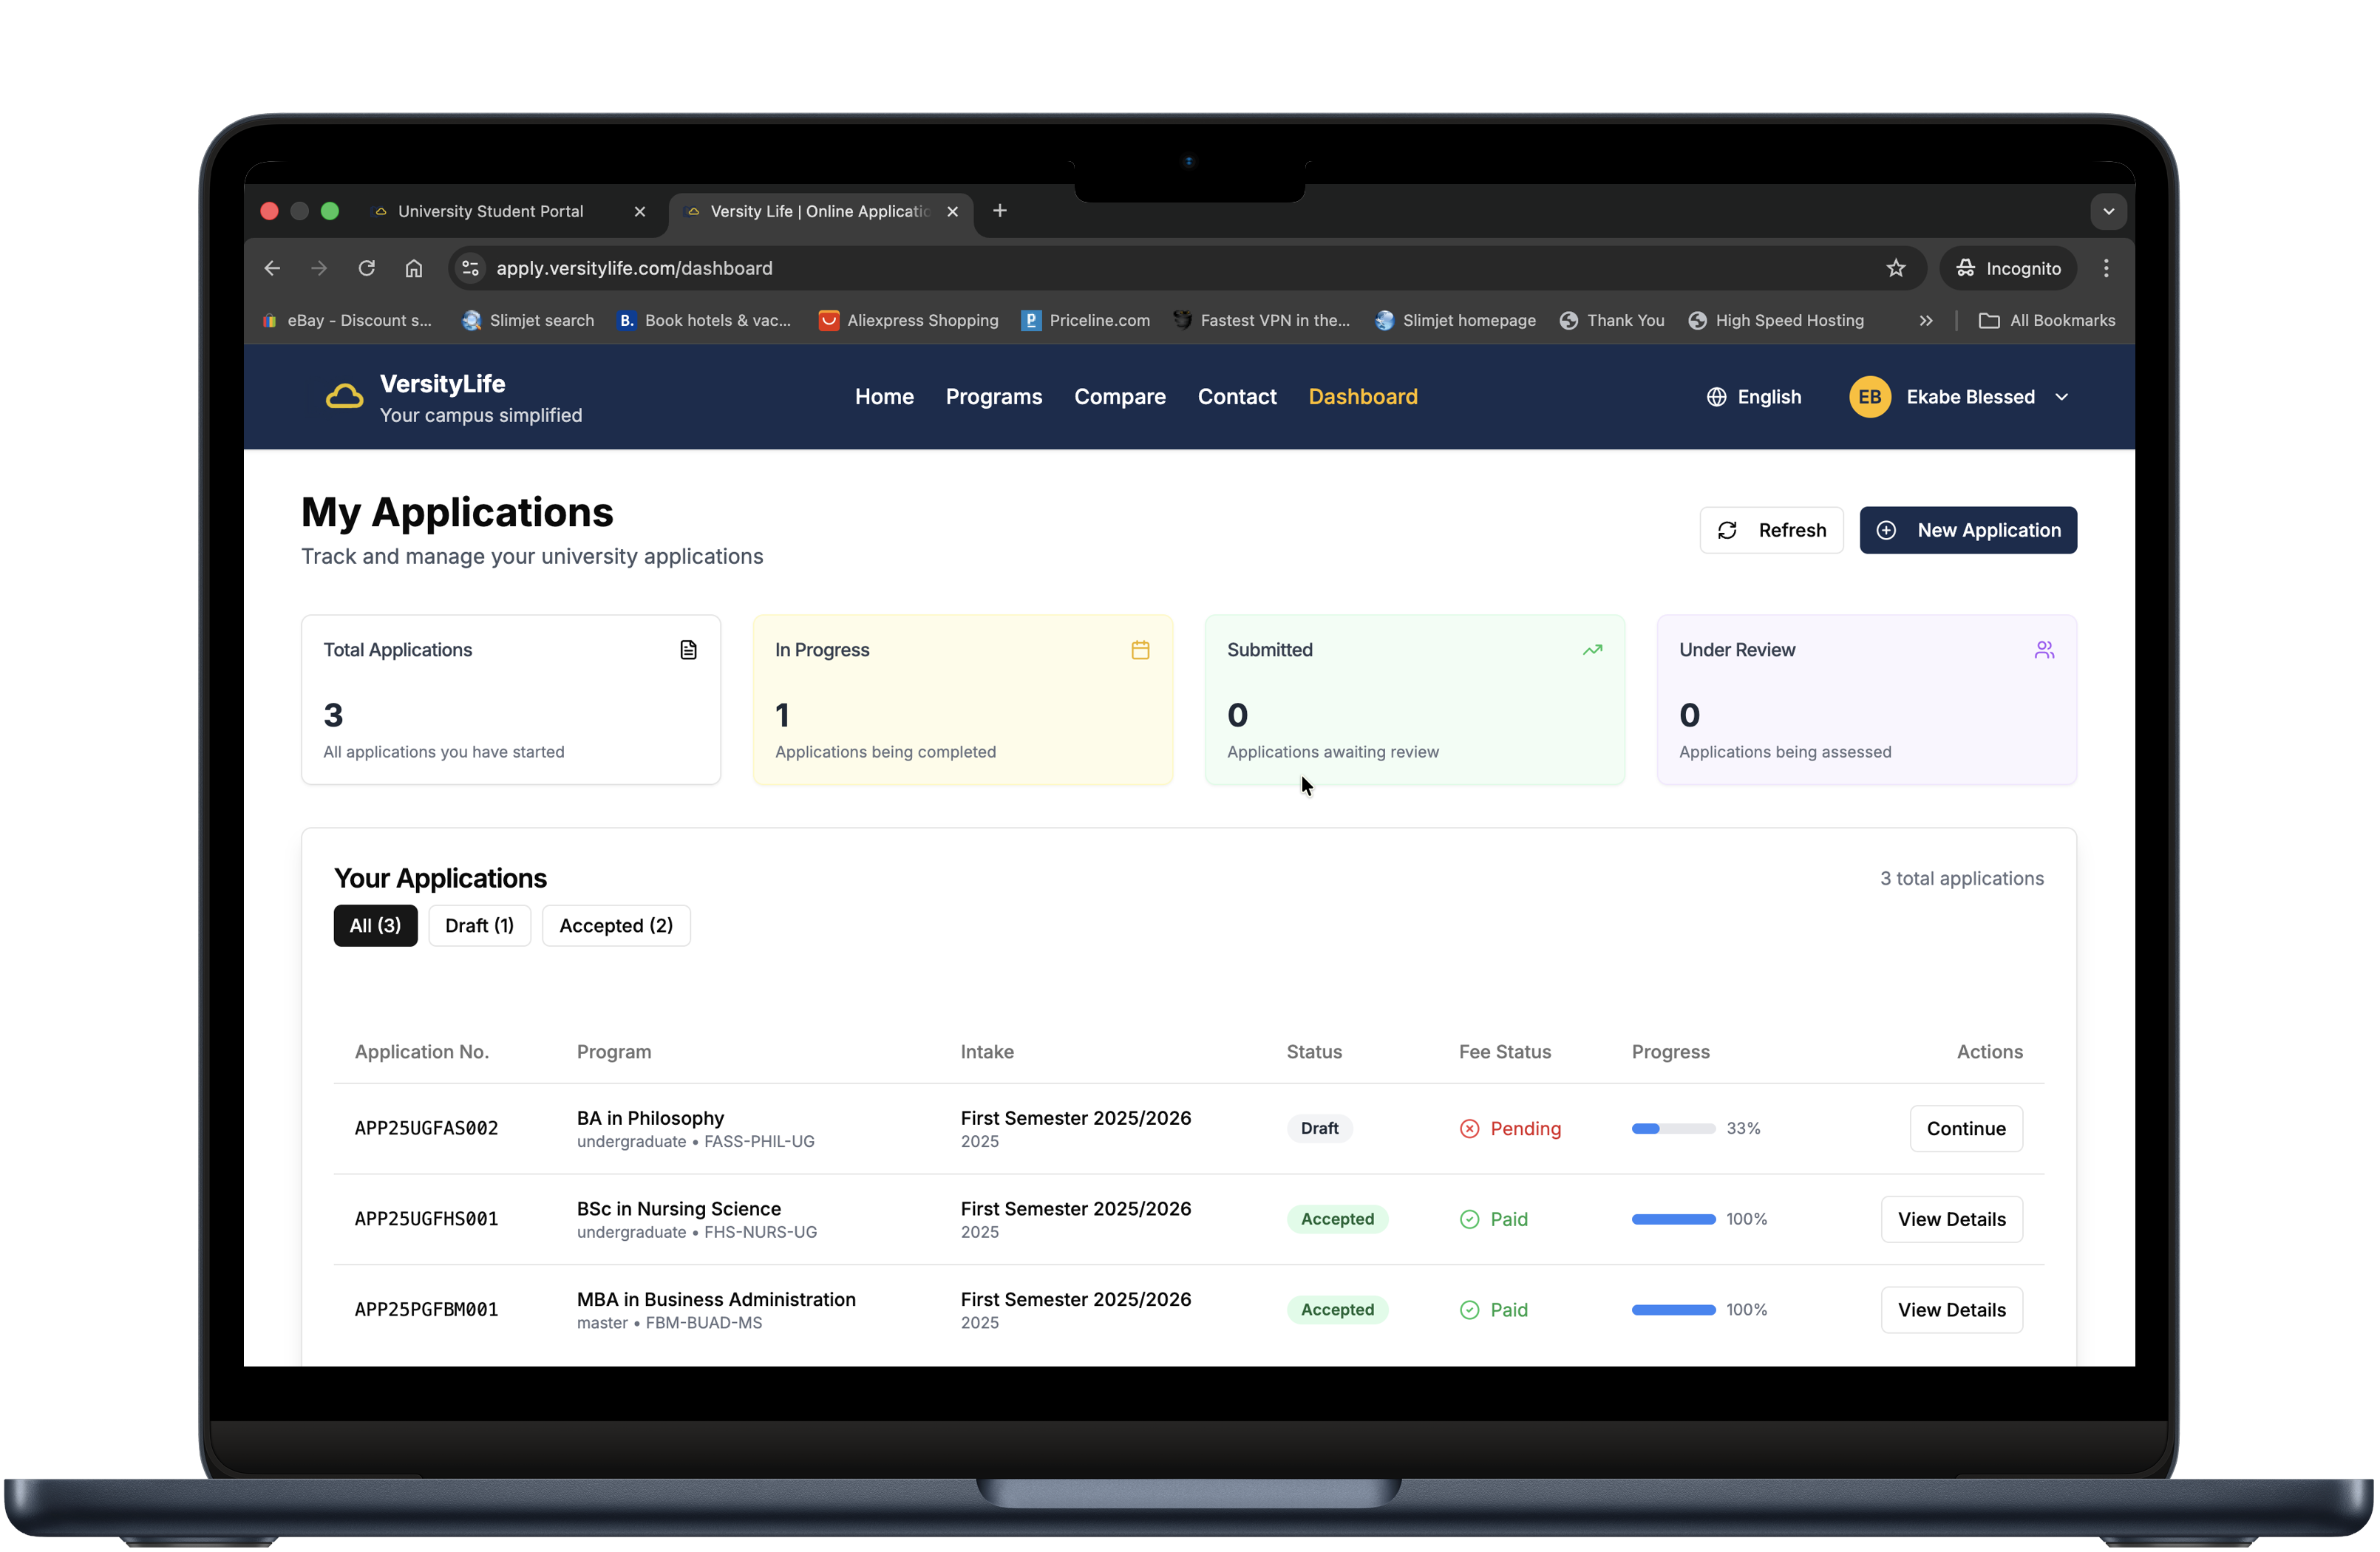2380x1552 pixels.
Task: Click the Under Review people icon
Action: [2045, 649]
